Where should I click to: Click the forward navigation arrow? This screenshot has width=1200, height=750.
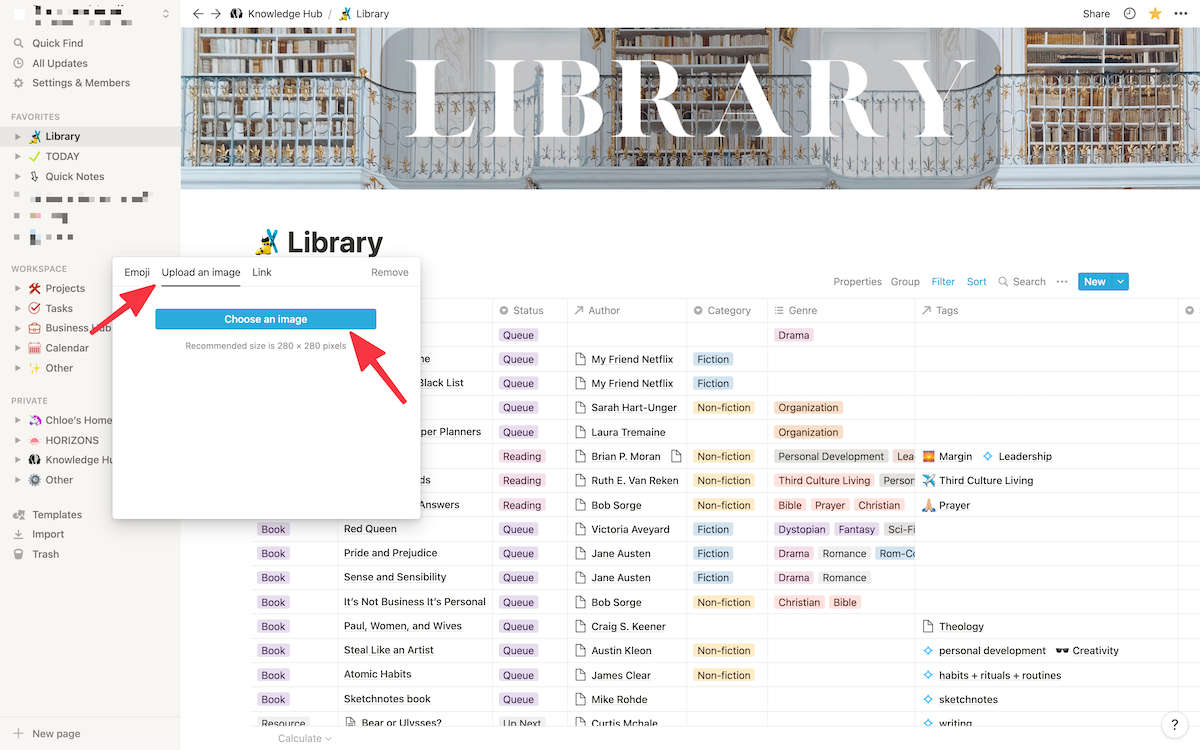pyautogui.click(x=215, y=14)
